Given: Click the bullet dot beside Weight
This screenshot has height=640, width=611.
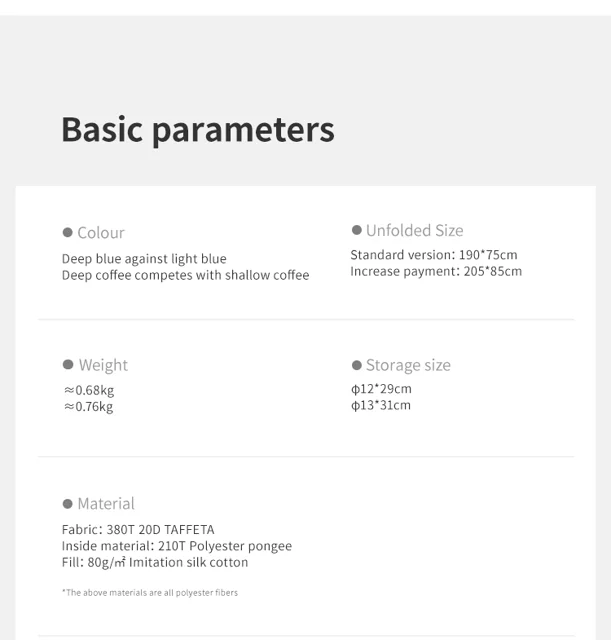Looking at the screenshot, I should pos(68,364).
